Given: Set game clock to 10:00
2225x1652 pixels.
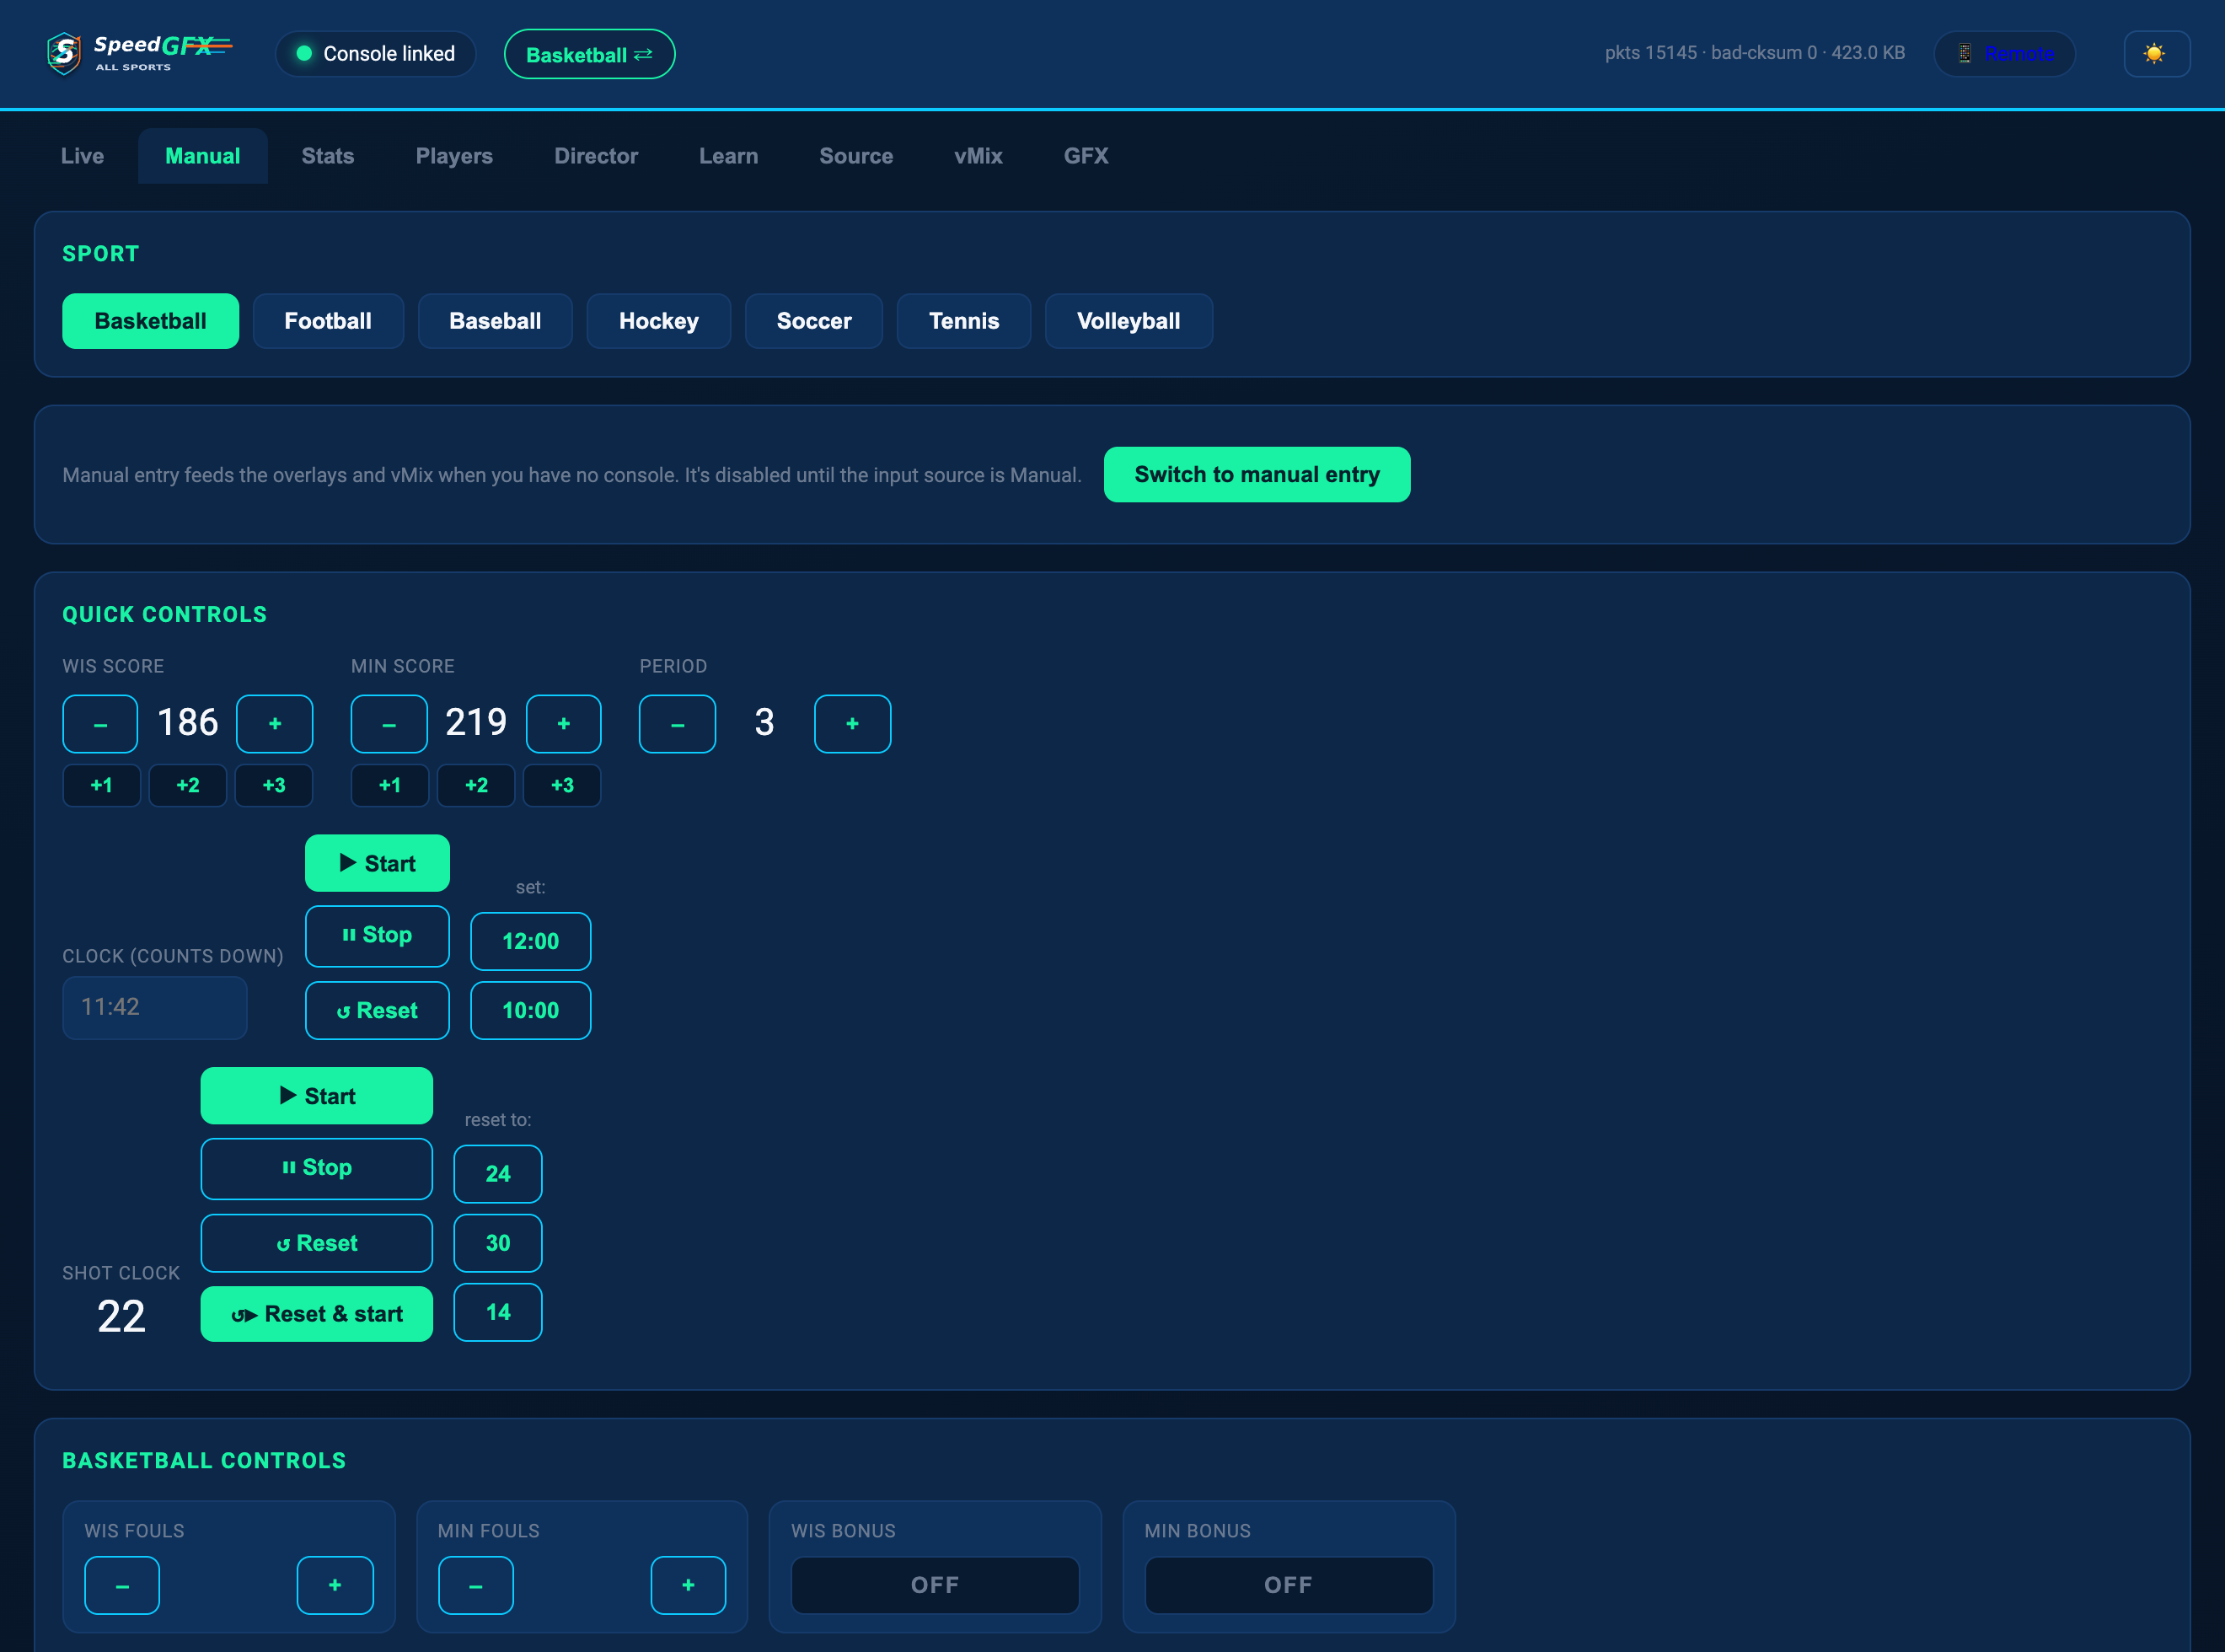Looking at the screenshot, I should coord(531,1011).
